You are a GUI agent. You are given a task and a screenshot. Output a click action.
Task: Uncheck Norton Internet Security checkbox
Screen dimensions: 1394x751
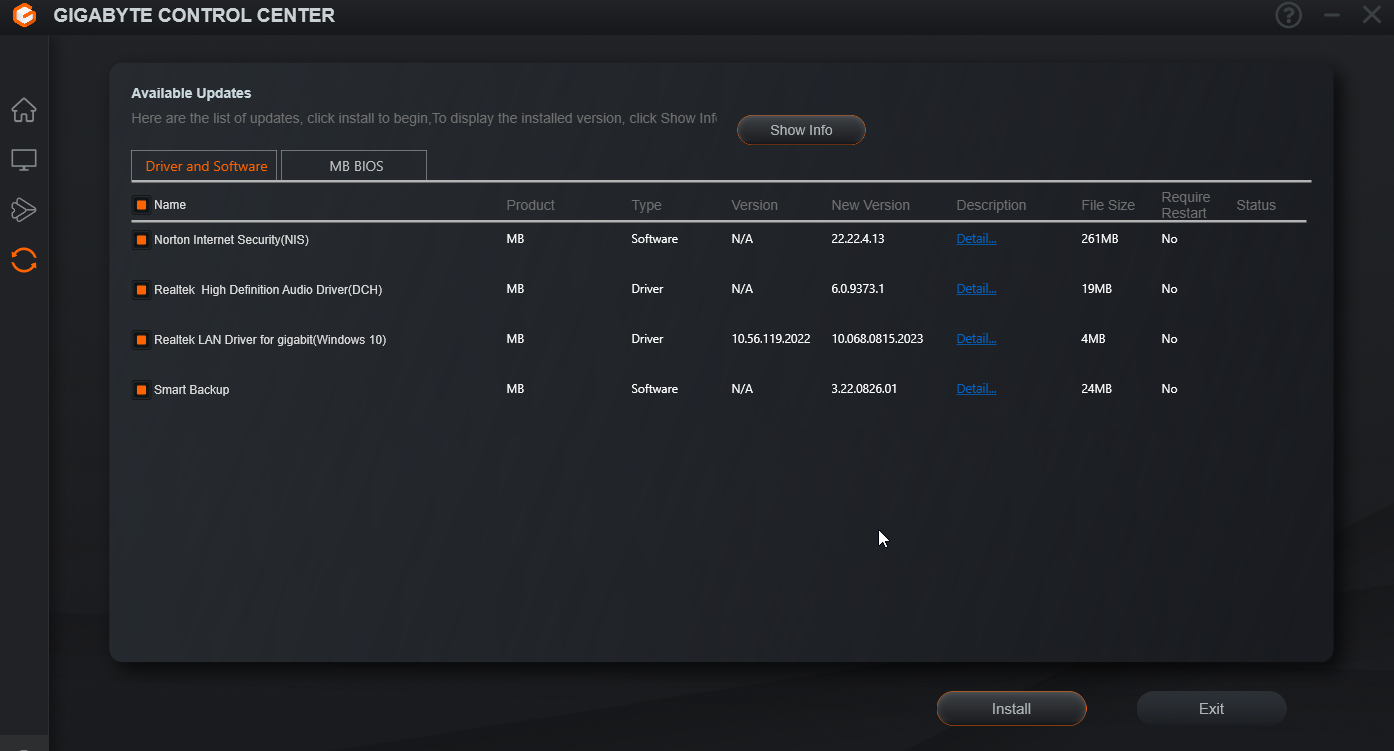pyautogui.click(x=141, y=240)
